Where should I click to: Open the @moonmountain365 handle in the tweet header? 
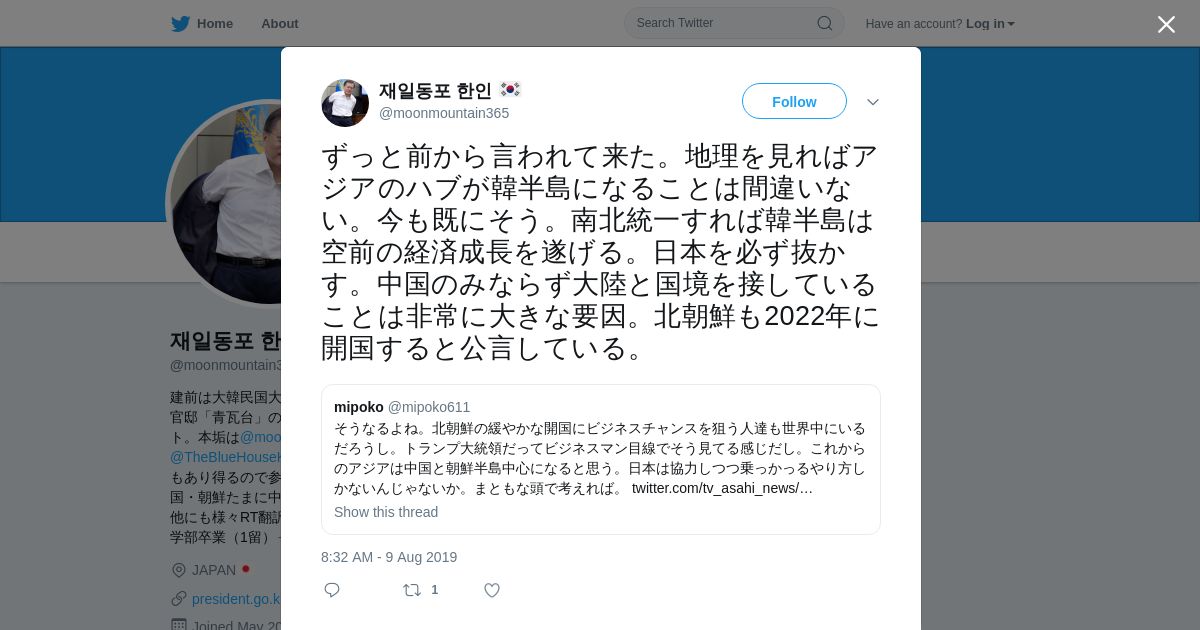(444, 113)
